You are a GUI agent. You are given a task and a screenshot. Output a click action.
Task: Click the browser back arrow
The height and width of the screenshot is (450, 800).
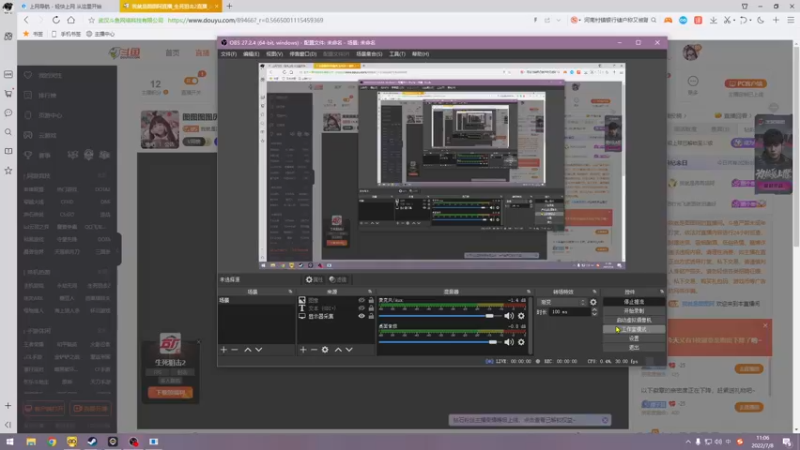27,20
